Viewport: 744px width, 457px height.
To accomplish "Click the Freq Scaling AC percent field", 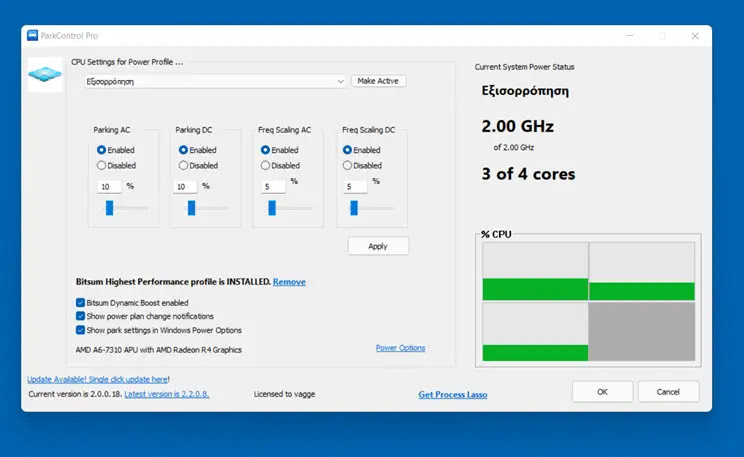I will tap(274, 187).
